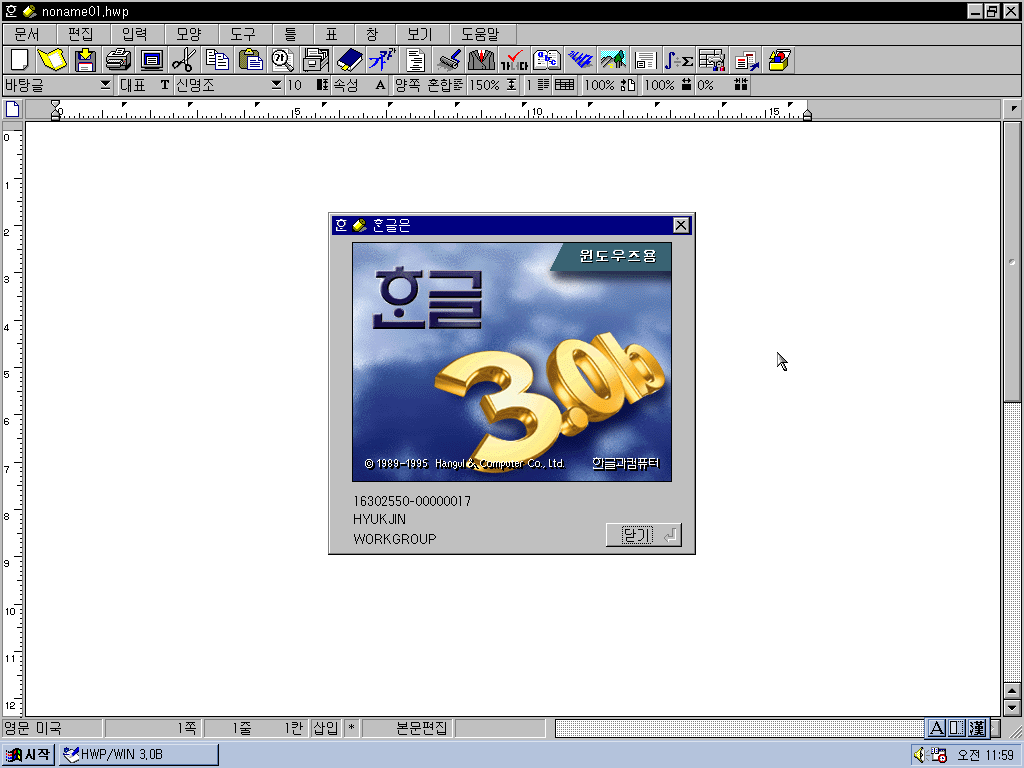Open the 편집 menu

click(x=81, y=34)
